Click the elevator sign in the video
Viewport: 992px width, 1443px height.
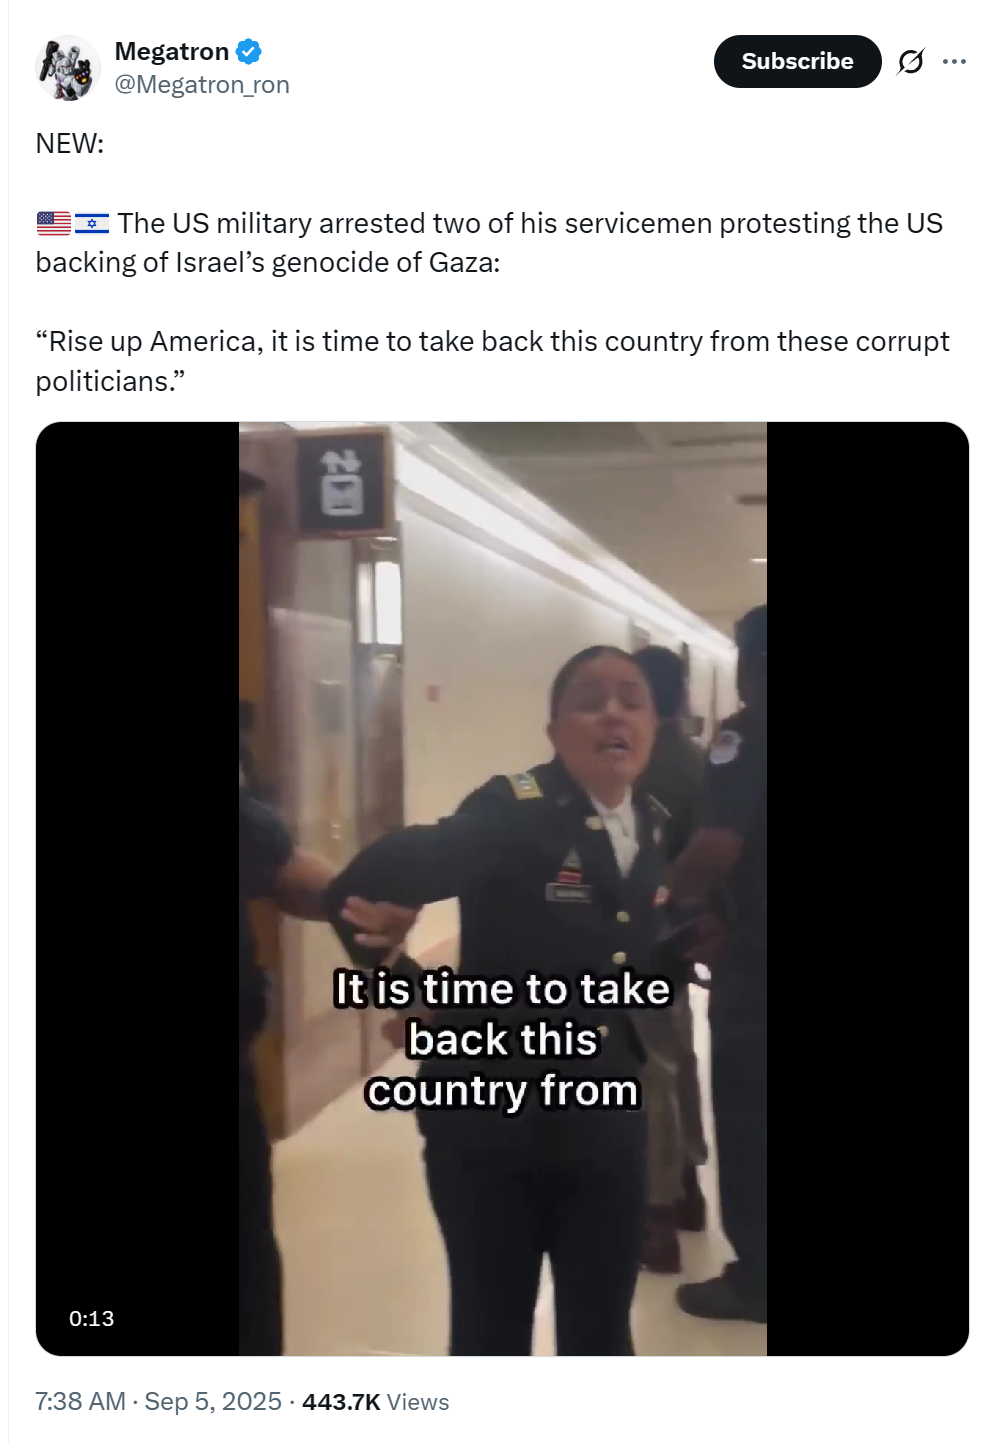[342, 481]
